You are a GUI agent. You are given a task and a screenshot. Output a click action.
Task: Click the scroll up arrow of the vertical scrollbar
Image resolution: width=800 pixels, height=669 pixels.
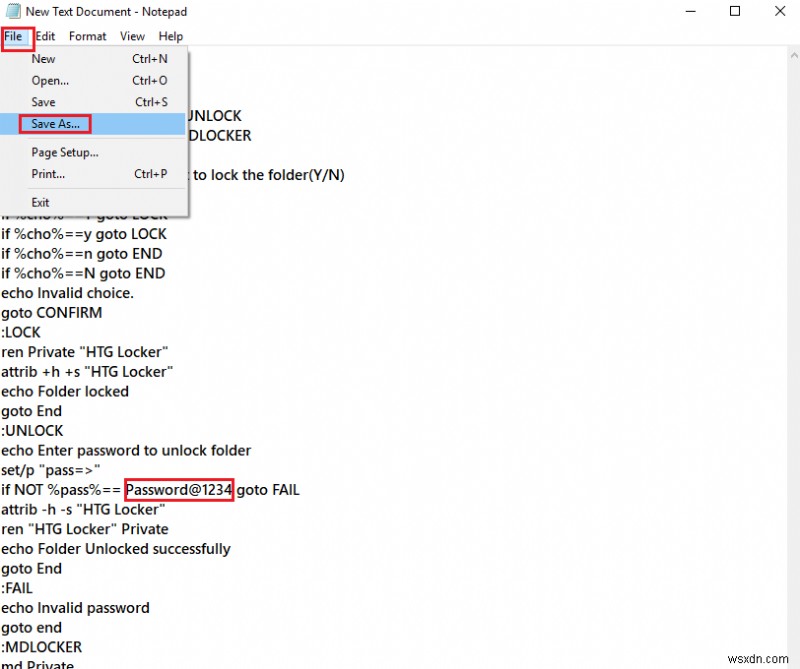[x=794, y=55]
